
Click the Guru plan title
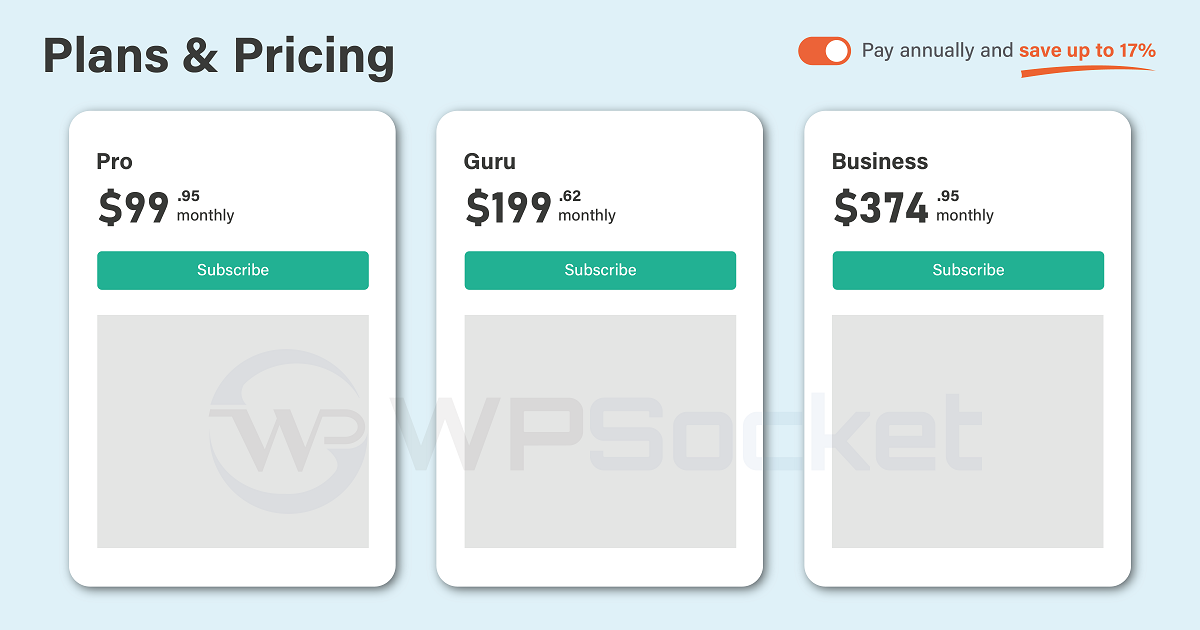[x=490, y=162]
